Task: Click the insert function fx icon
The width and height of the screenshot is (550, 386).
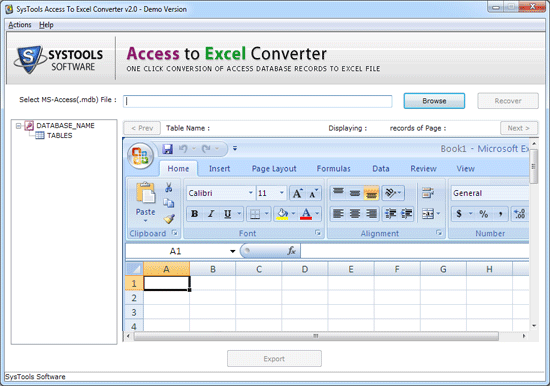Action: [x=291, y=251]
